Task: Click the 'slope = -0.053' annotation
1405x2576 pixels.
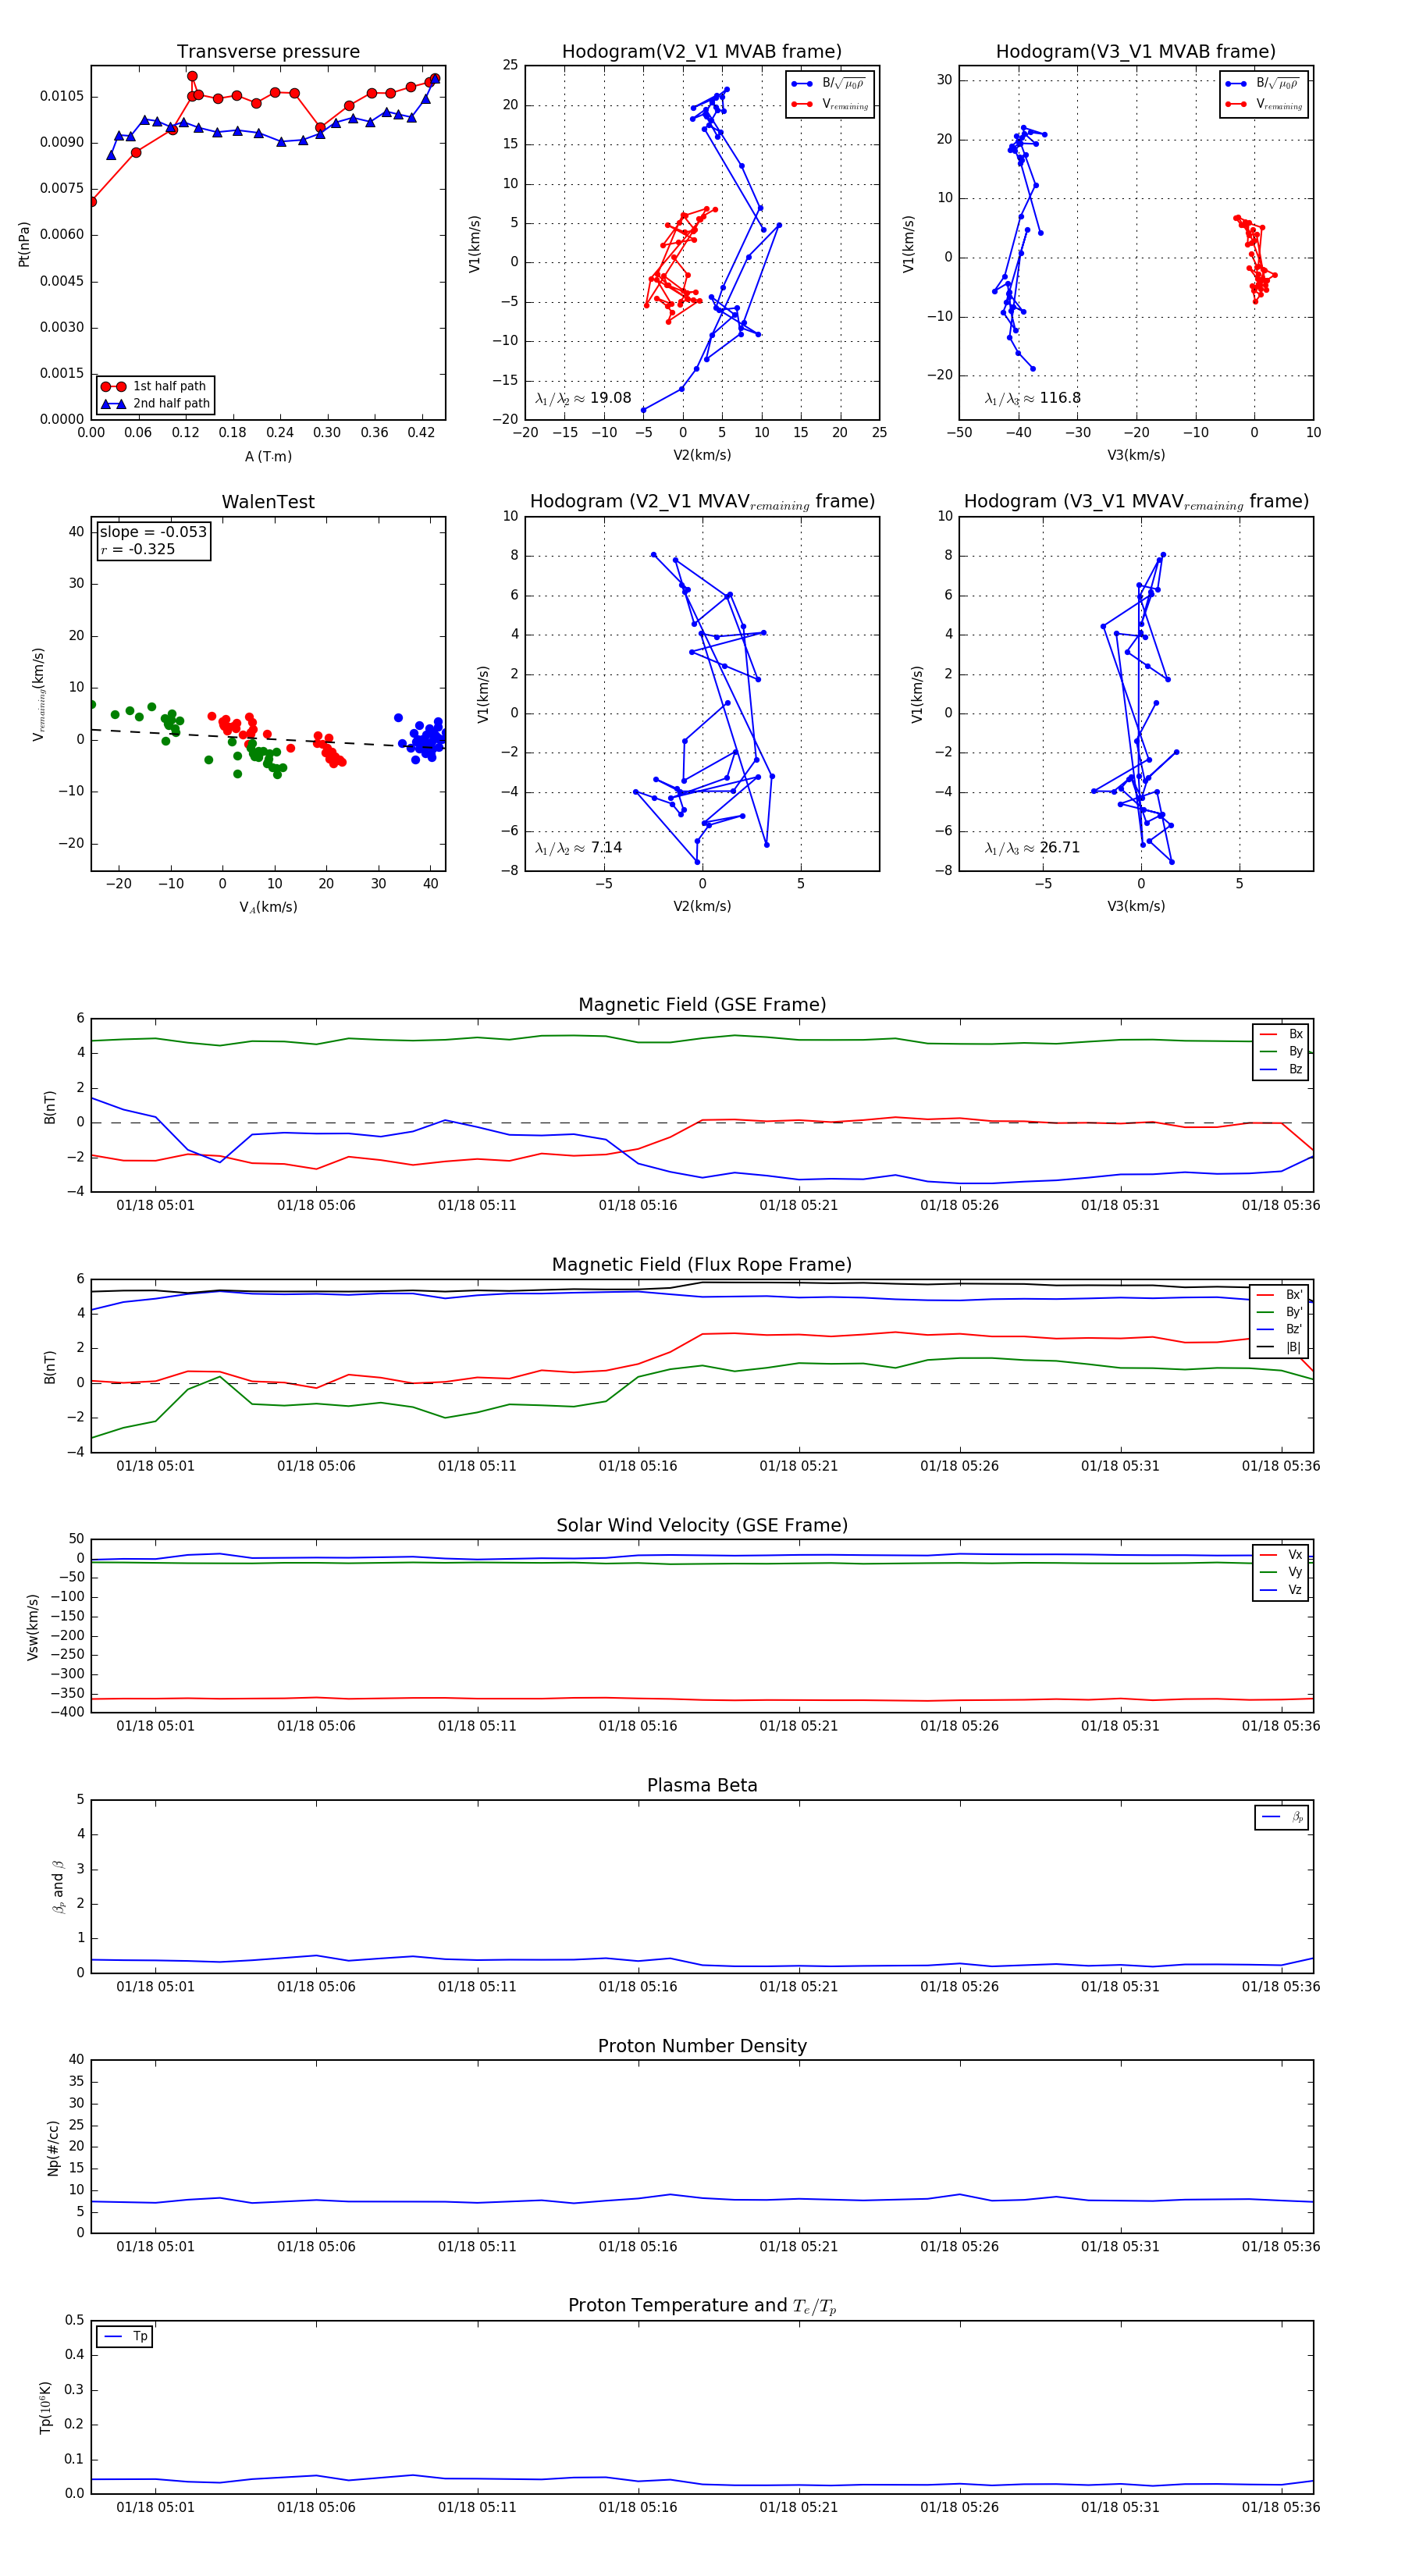Action: tap(153, 532)
